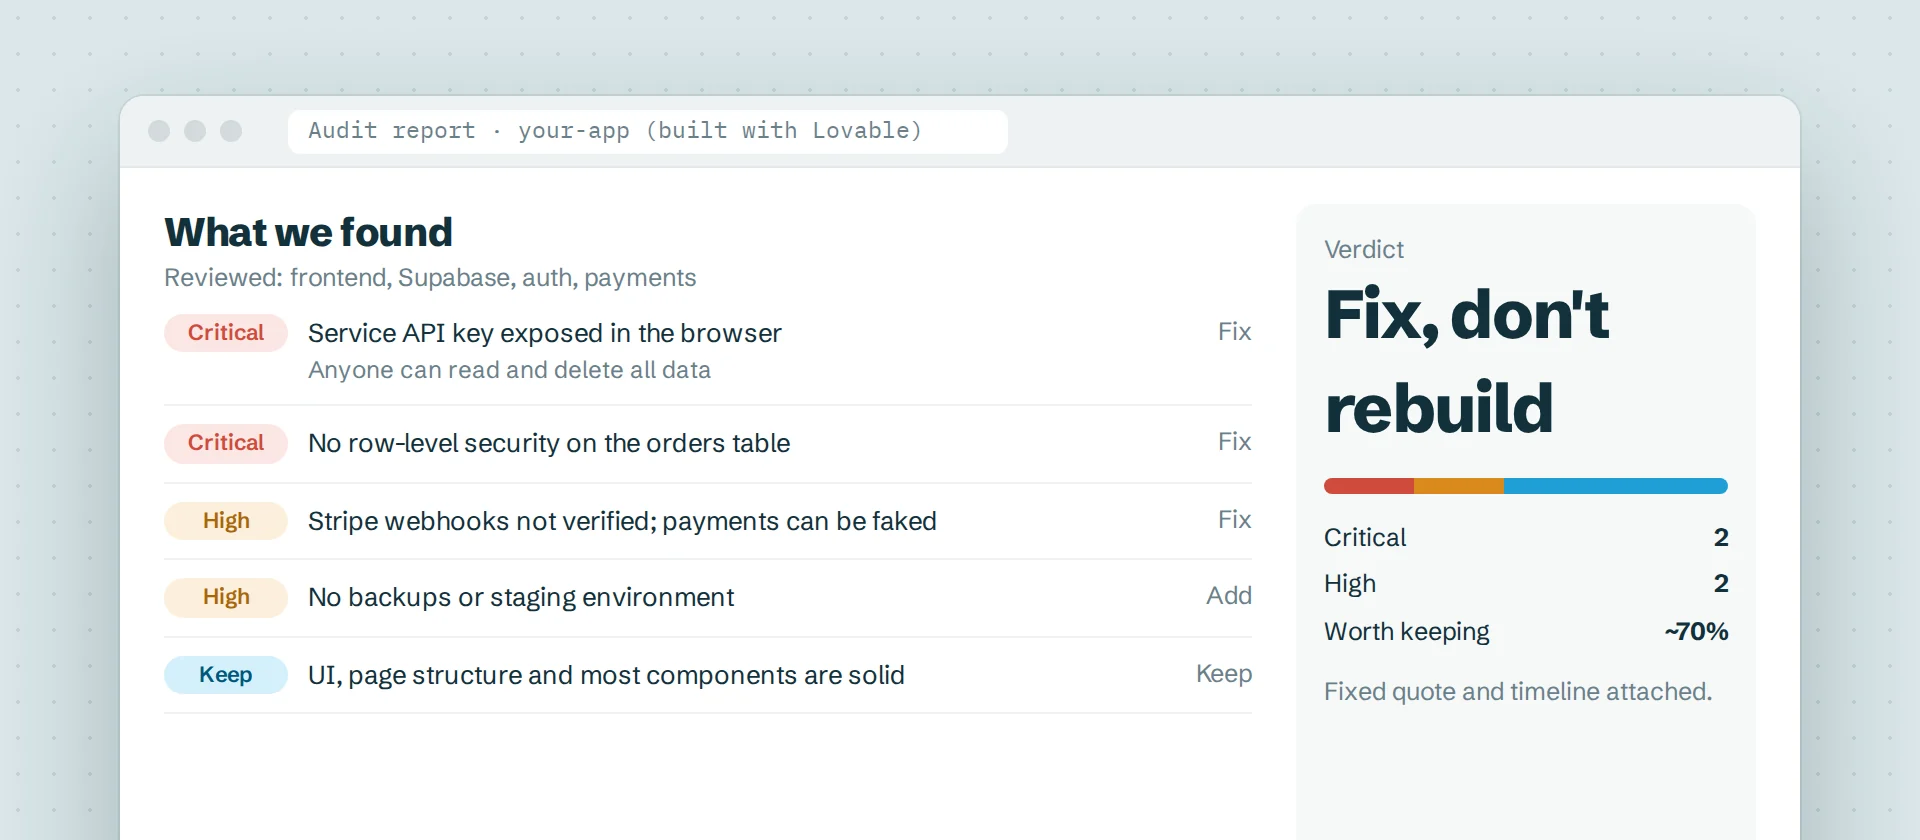Click the Critical badge beside row-level security

pos(226,443)
